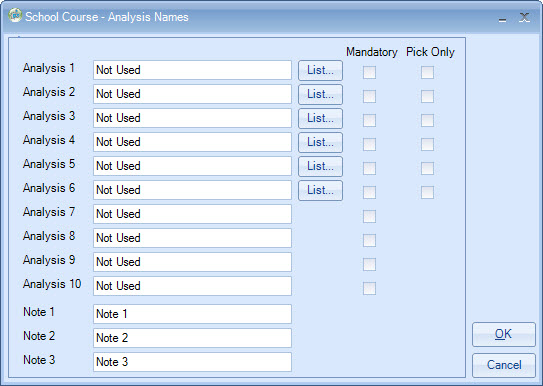Select the Analysis 5 name field
The width and height of the screenshot is (543, 386).
tap(192, 166)
